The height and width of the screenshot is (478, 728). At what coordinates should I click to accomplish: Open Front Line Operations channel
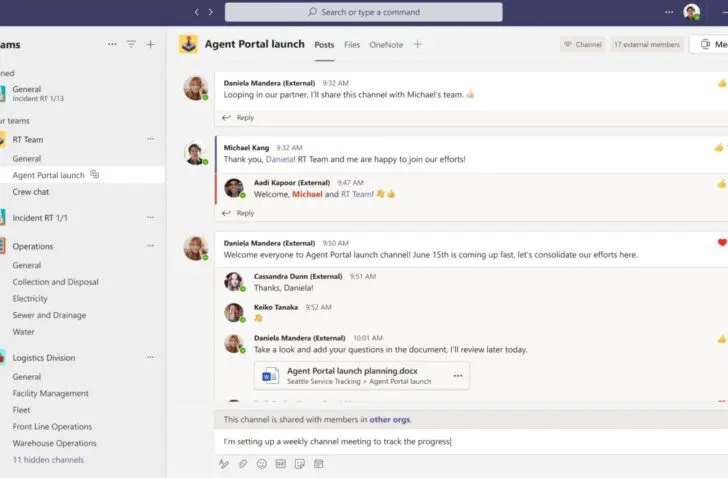tap(52, 426)
